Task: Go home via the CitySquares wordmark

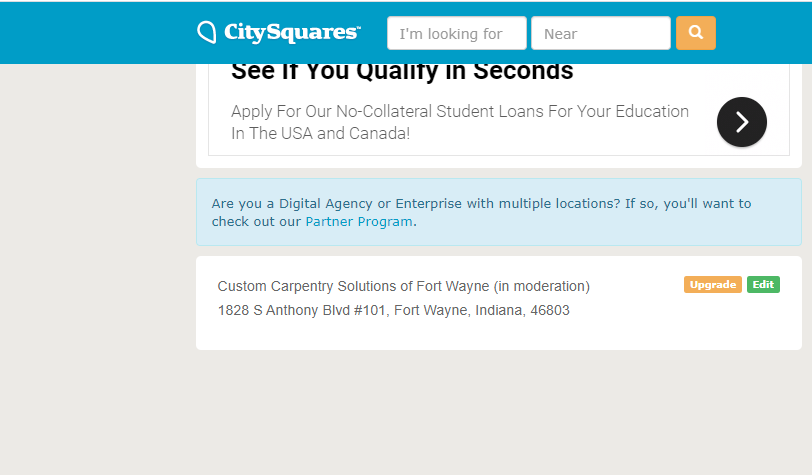Action: (291, 32)
